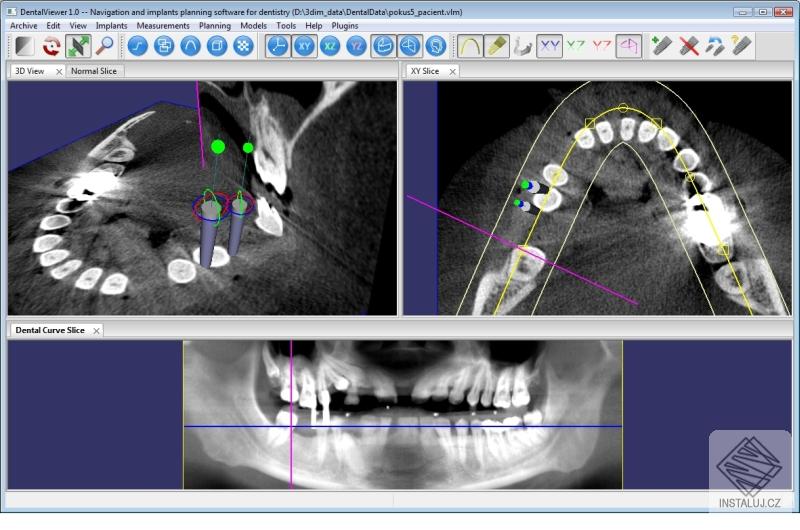Click the blue checkered pattern round icon
Viewport: 800px width, 530px height.
tap(244, 46)
